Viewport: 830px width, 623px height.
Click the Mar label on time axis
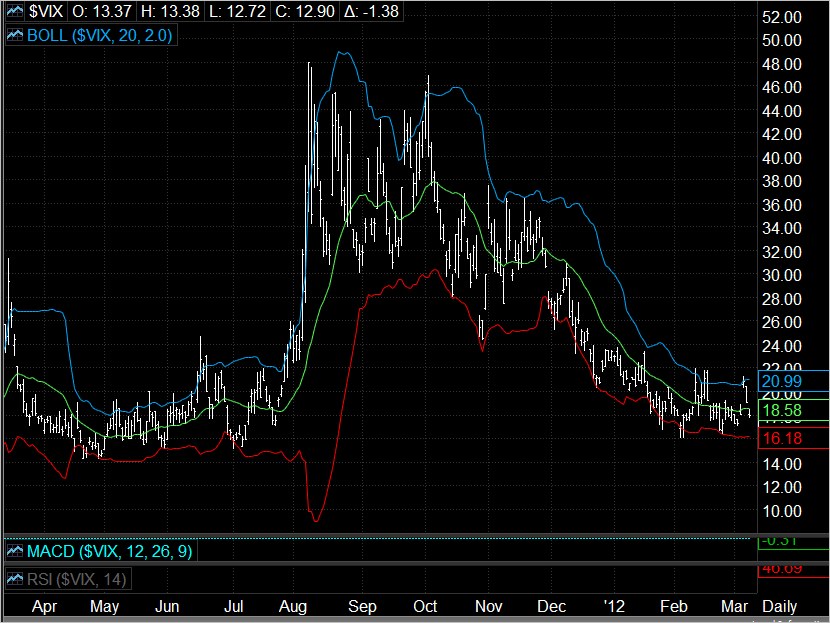pyautogui.click(x=734, y=606)
